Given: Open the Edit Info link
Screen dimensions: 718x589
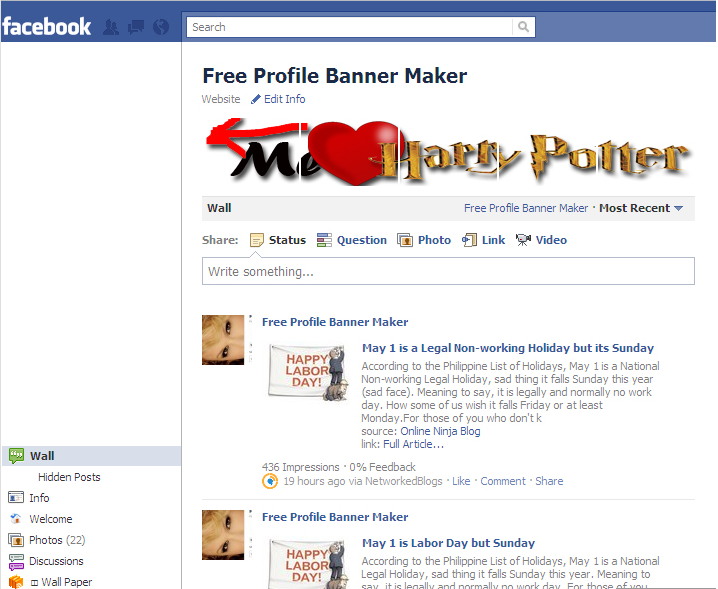Looking at the screenshot, I should click(x=284, y=99).
